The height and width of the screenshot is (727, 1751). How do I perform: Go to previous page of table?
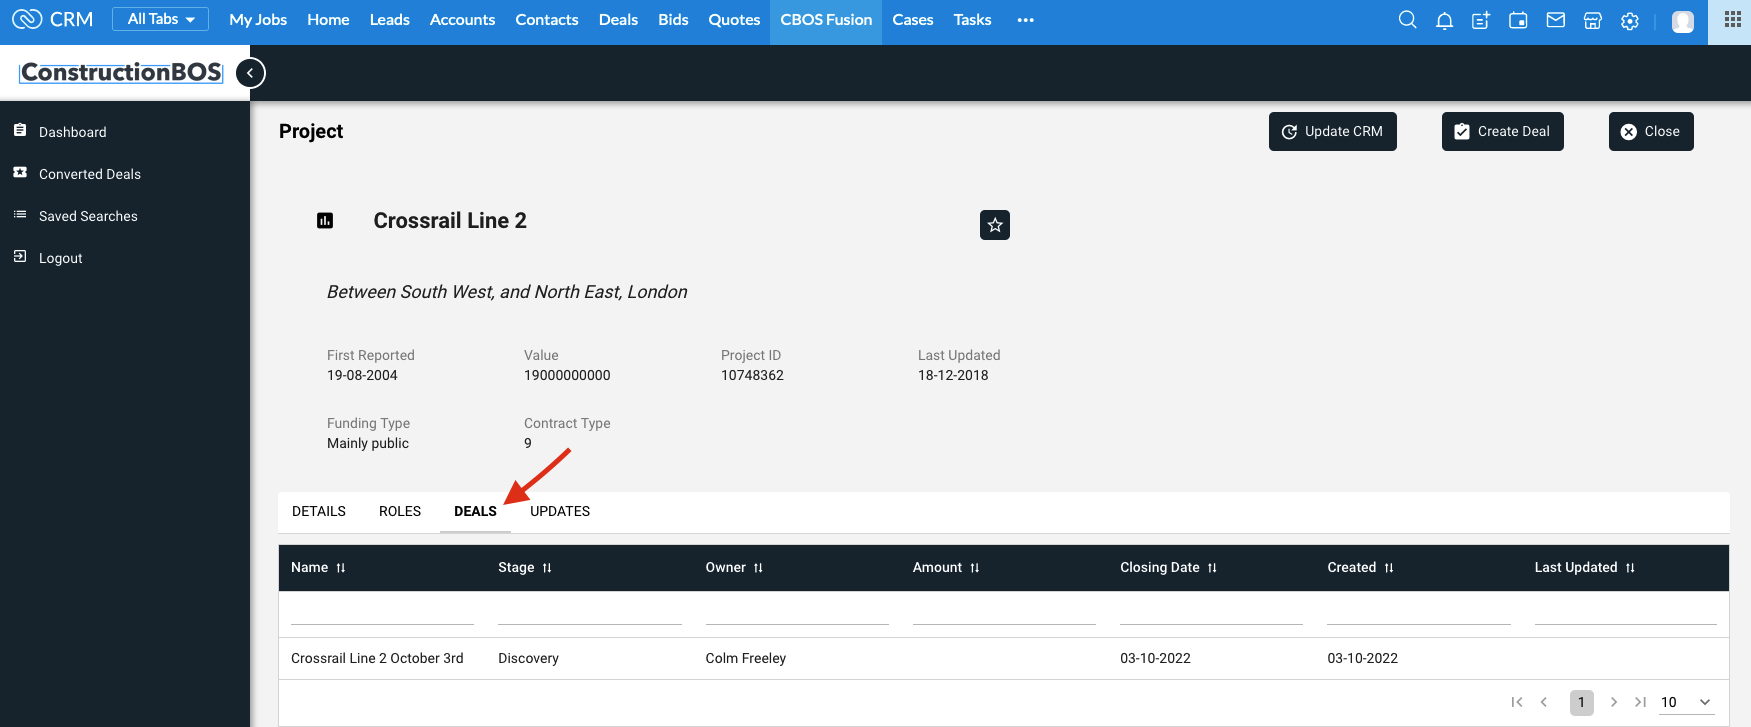[x=1544, y=702]
